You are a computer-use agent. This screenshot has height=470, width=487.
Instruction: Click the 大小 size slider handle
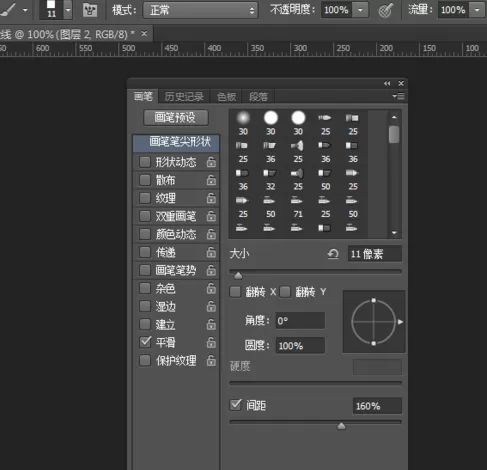tap(238, 275)
